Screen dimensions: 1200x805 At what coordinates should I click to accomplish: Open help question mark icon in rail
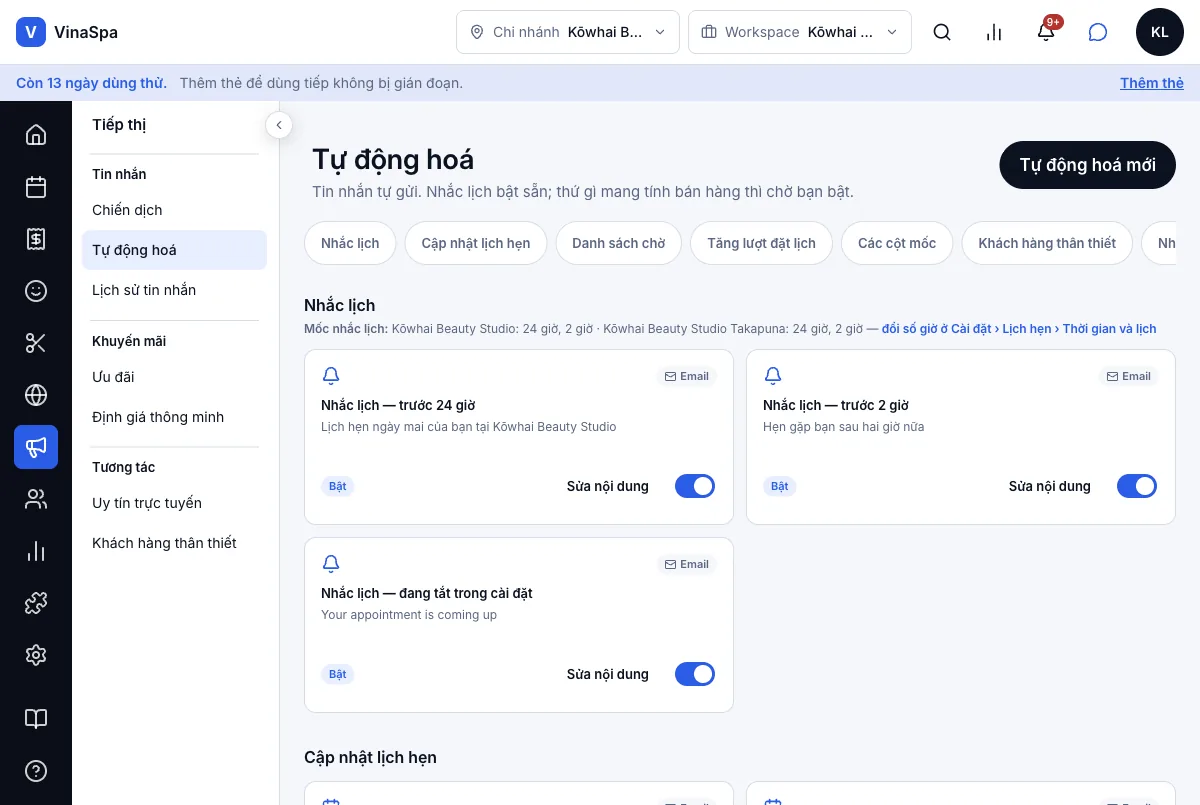36,771
